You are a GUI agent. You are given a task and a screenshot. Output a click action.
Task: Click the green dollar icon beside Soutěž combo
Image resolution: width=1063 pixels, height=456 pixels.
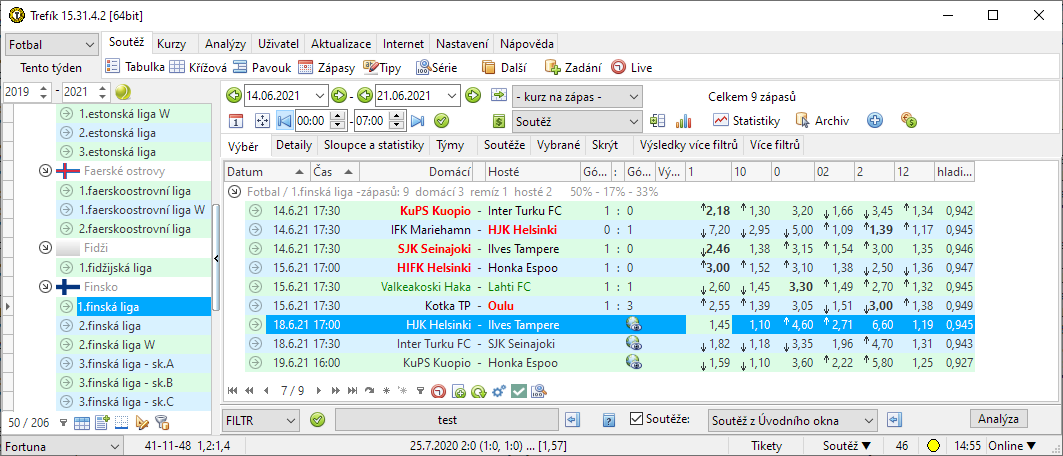(499, 121)
